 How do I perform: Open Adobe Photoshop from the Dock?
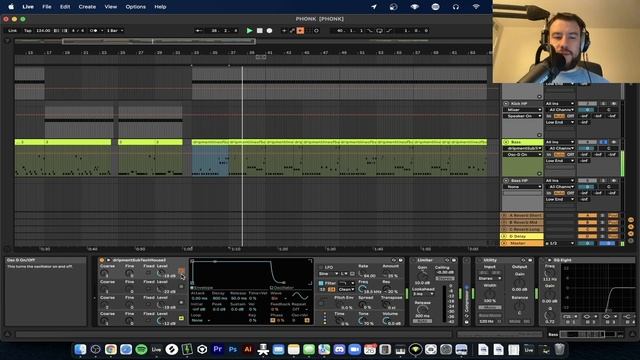(x=233, y=349)
